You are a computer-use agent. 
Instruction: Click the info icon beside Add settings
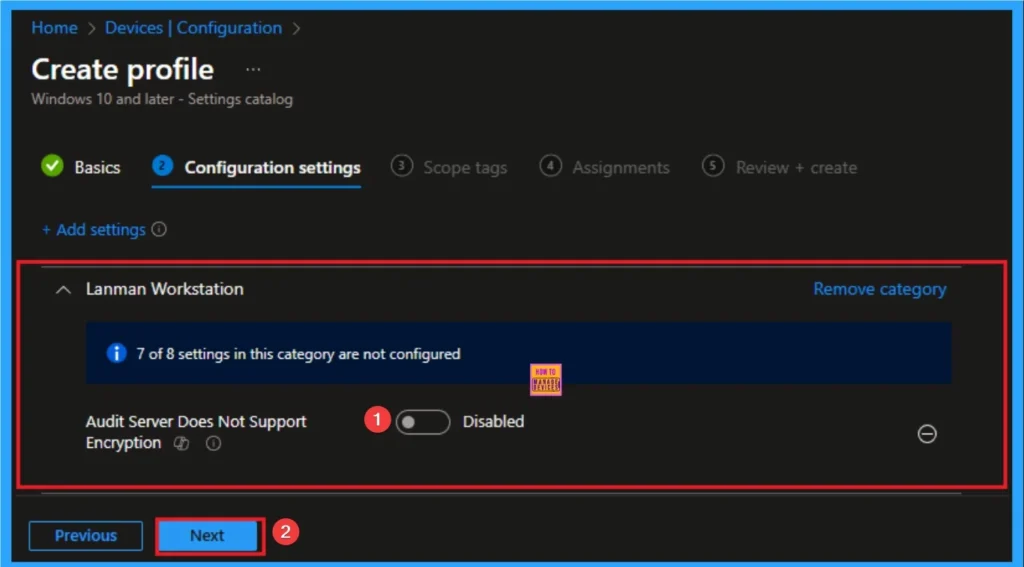coord(159,229)
